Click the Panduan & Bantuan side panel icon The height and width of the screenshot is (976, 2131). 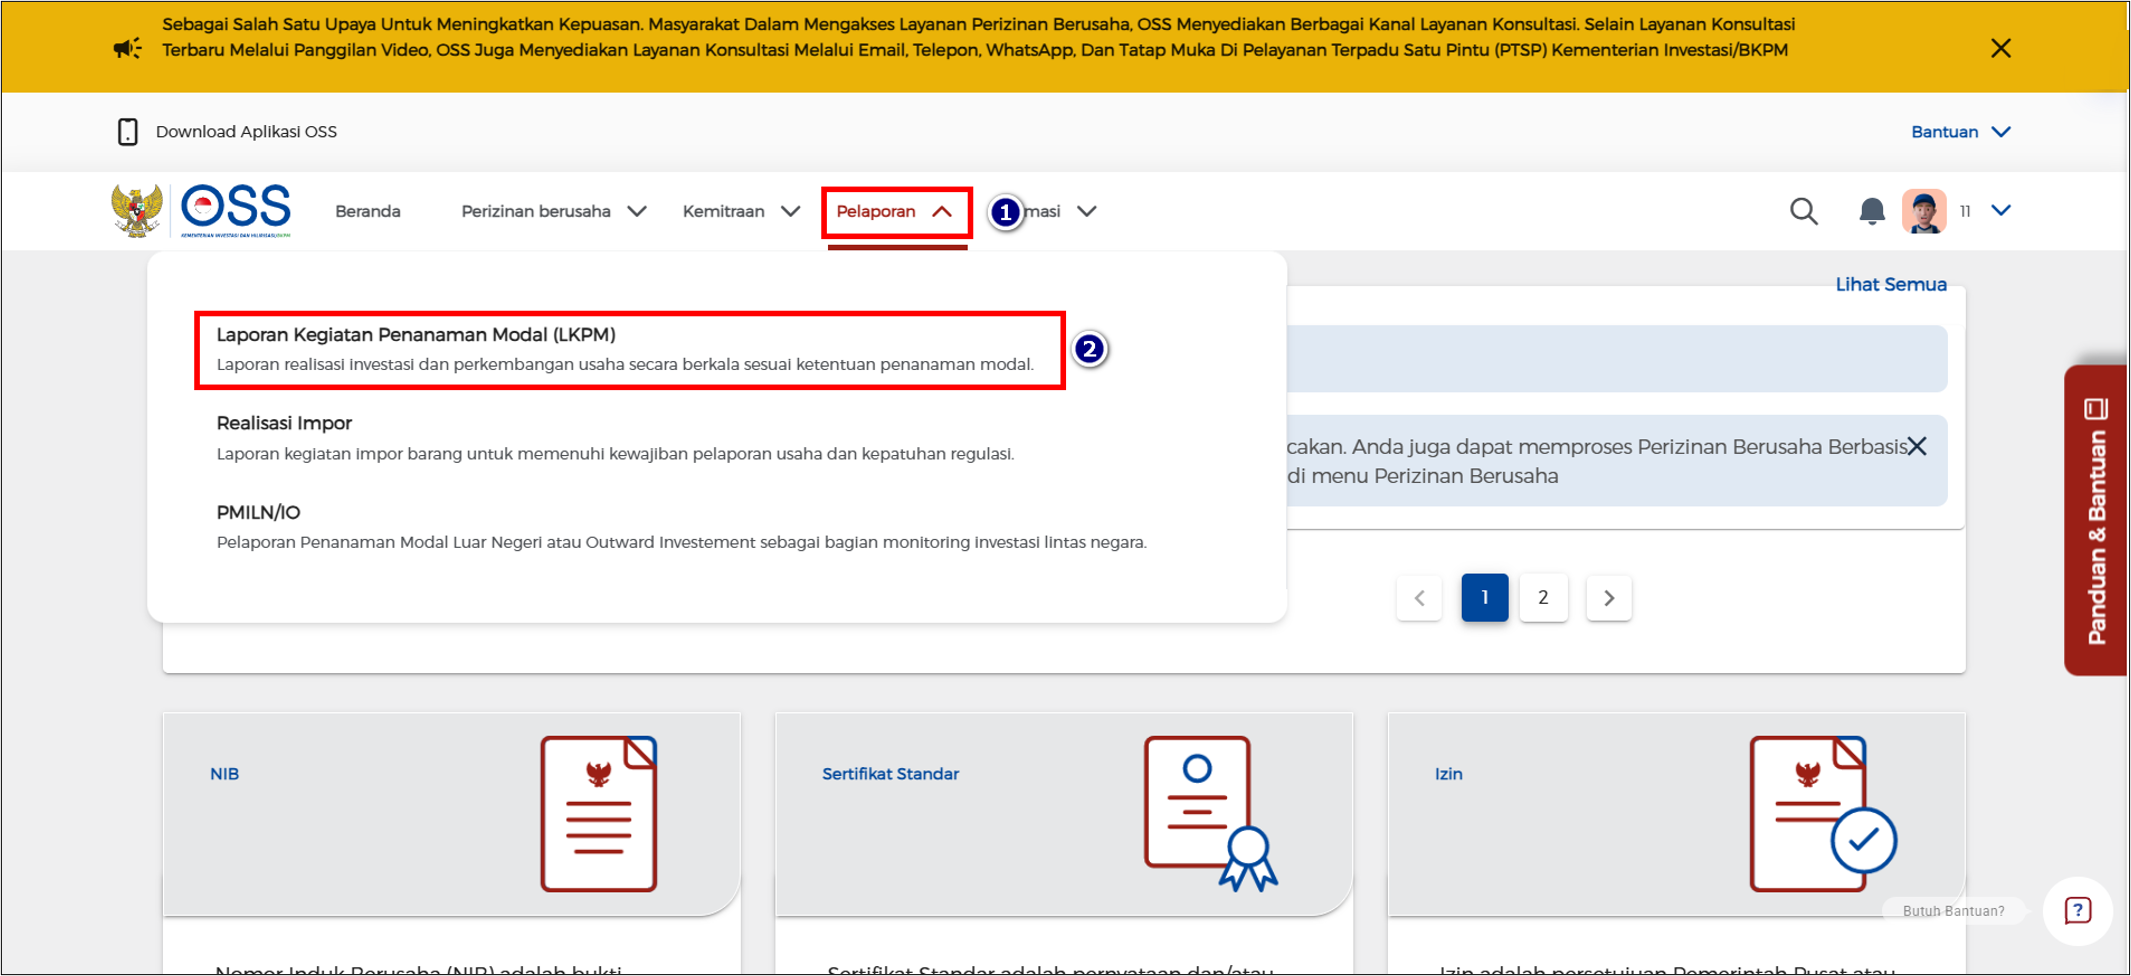pyautogui.click(x=2096, y=408)
